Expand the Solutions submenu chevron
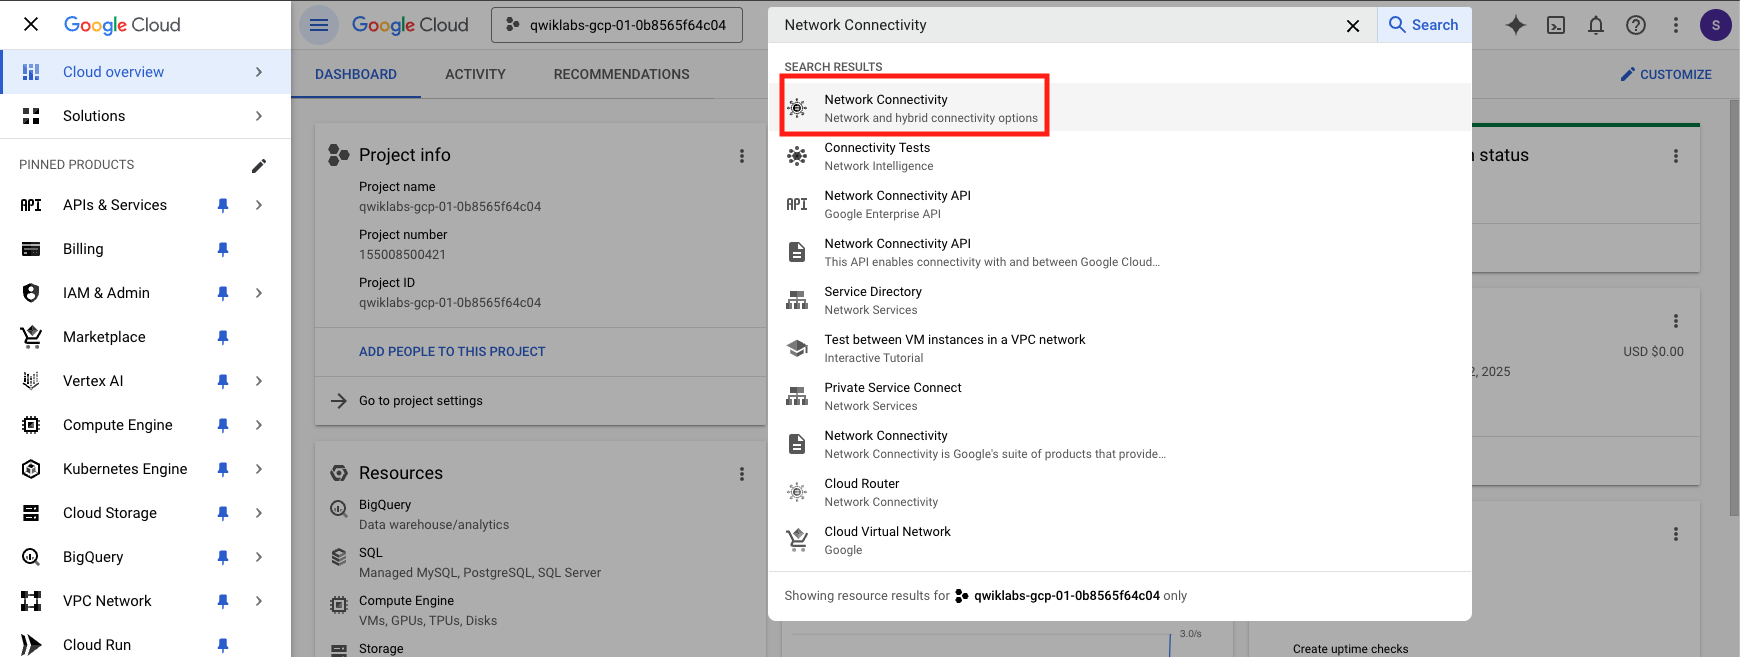The image size is (1740, 657). 259,116
